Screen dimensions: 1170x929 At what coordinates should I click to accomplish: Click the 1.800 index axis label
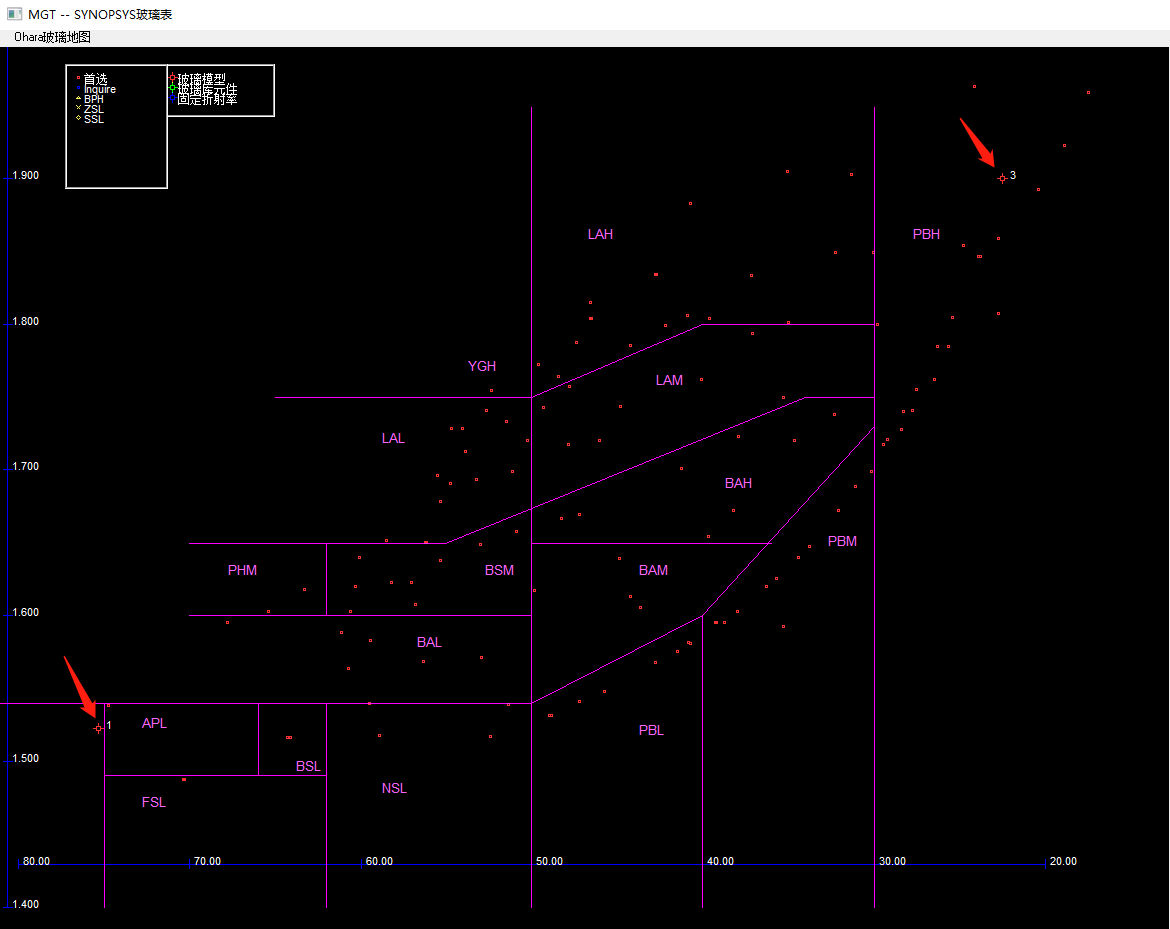coord(25,322)
